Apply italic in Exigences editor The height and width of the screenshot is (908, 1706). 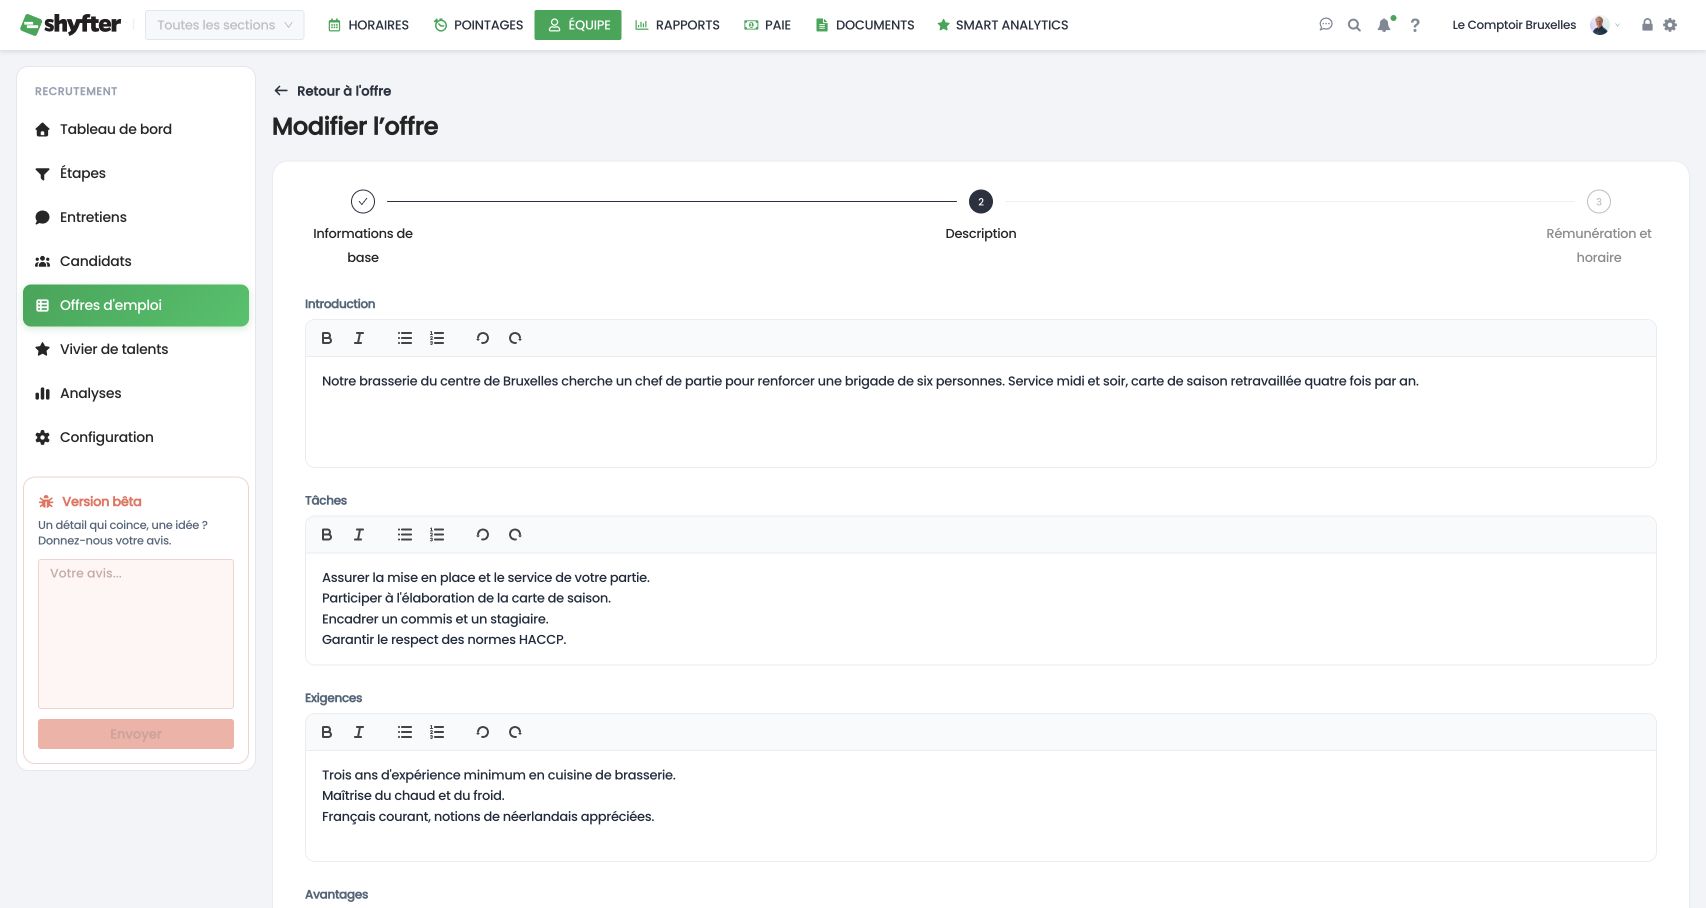(359, 732)
